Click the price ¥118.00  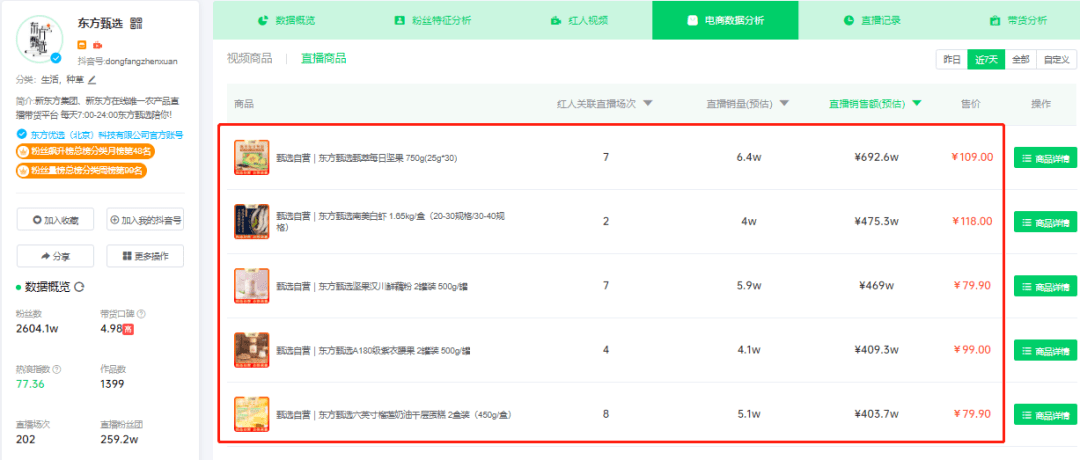tap(973, 221)
